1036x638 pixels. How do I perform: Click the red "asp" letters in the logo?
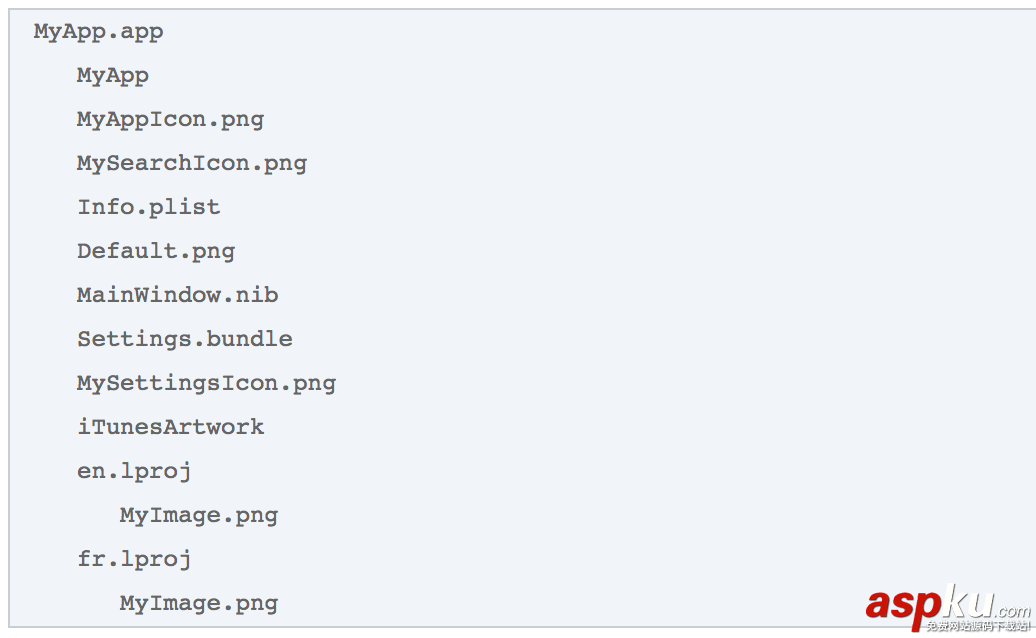(x=904, y=605)
